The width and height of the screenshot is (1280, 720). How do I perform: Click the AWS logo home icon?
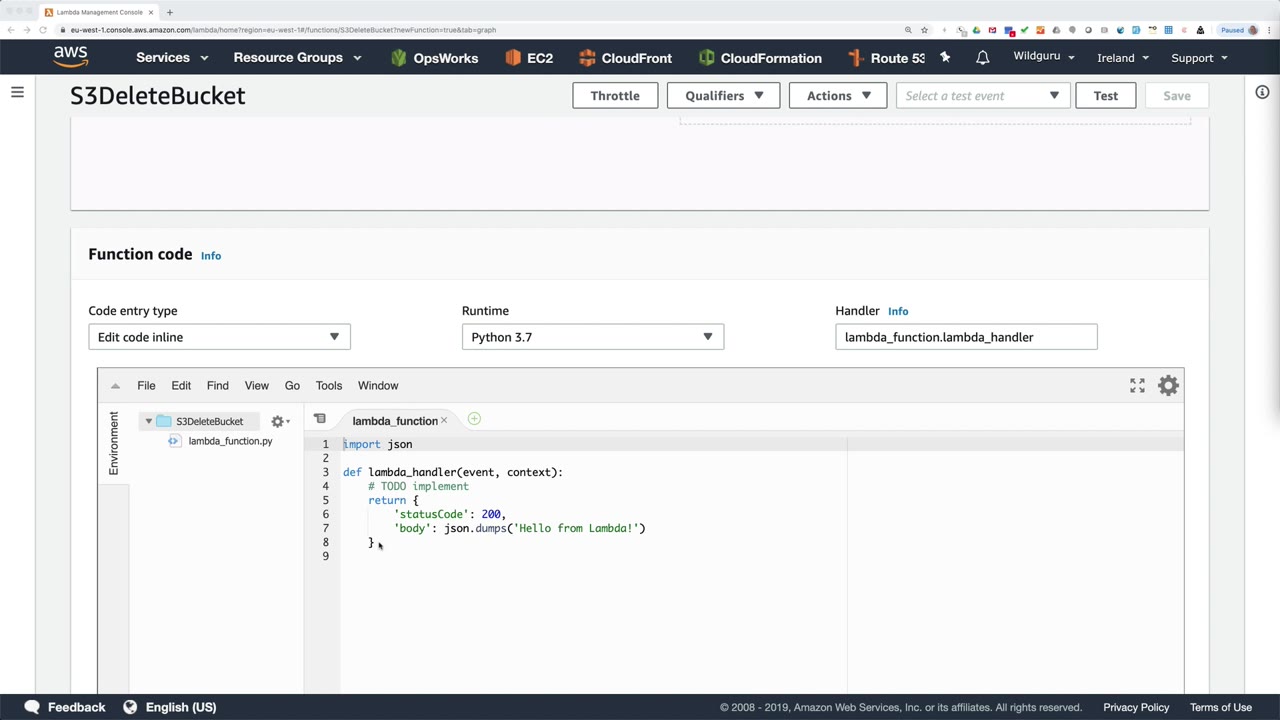coord(71,57)
